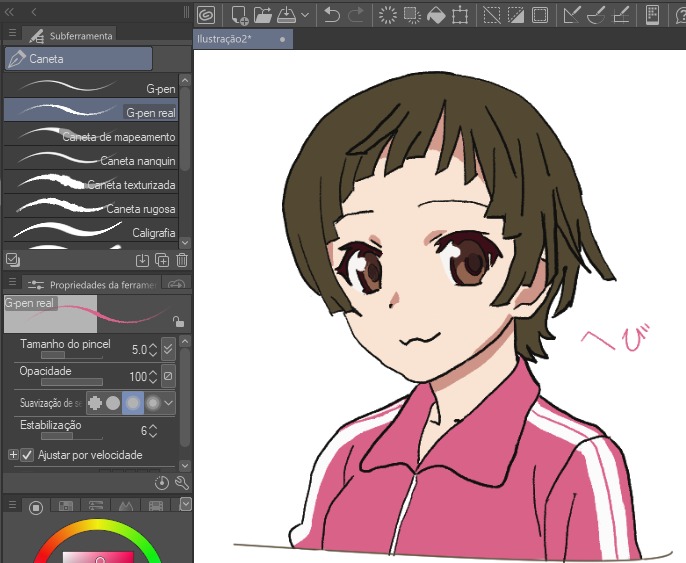Click the Redo arrow icon

tap(356, 15)
